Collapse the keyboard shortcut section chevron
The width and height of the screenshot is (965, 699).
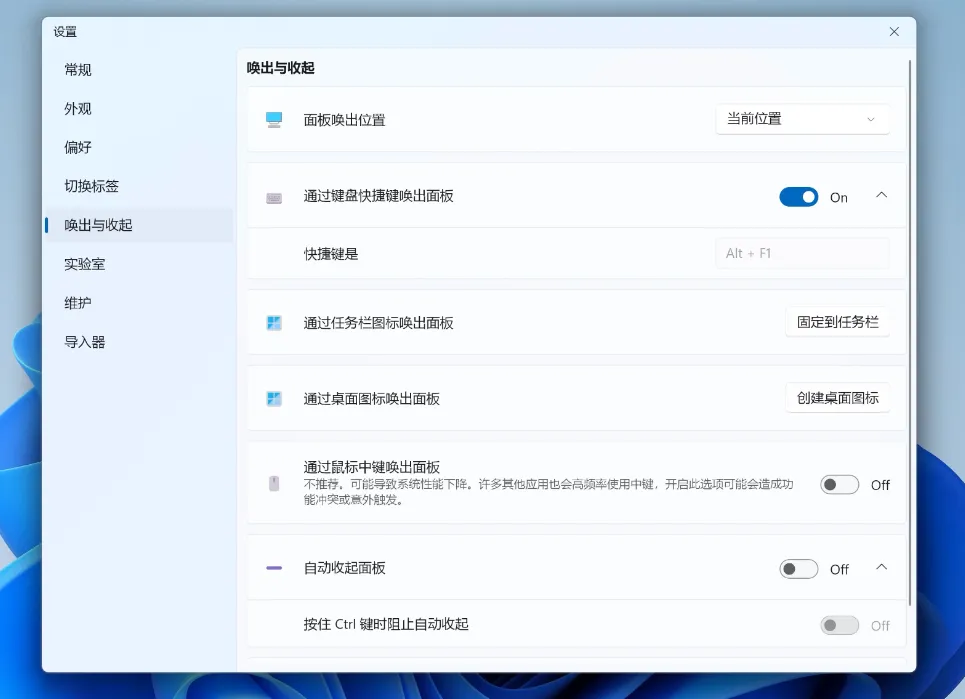(881, 195)
